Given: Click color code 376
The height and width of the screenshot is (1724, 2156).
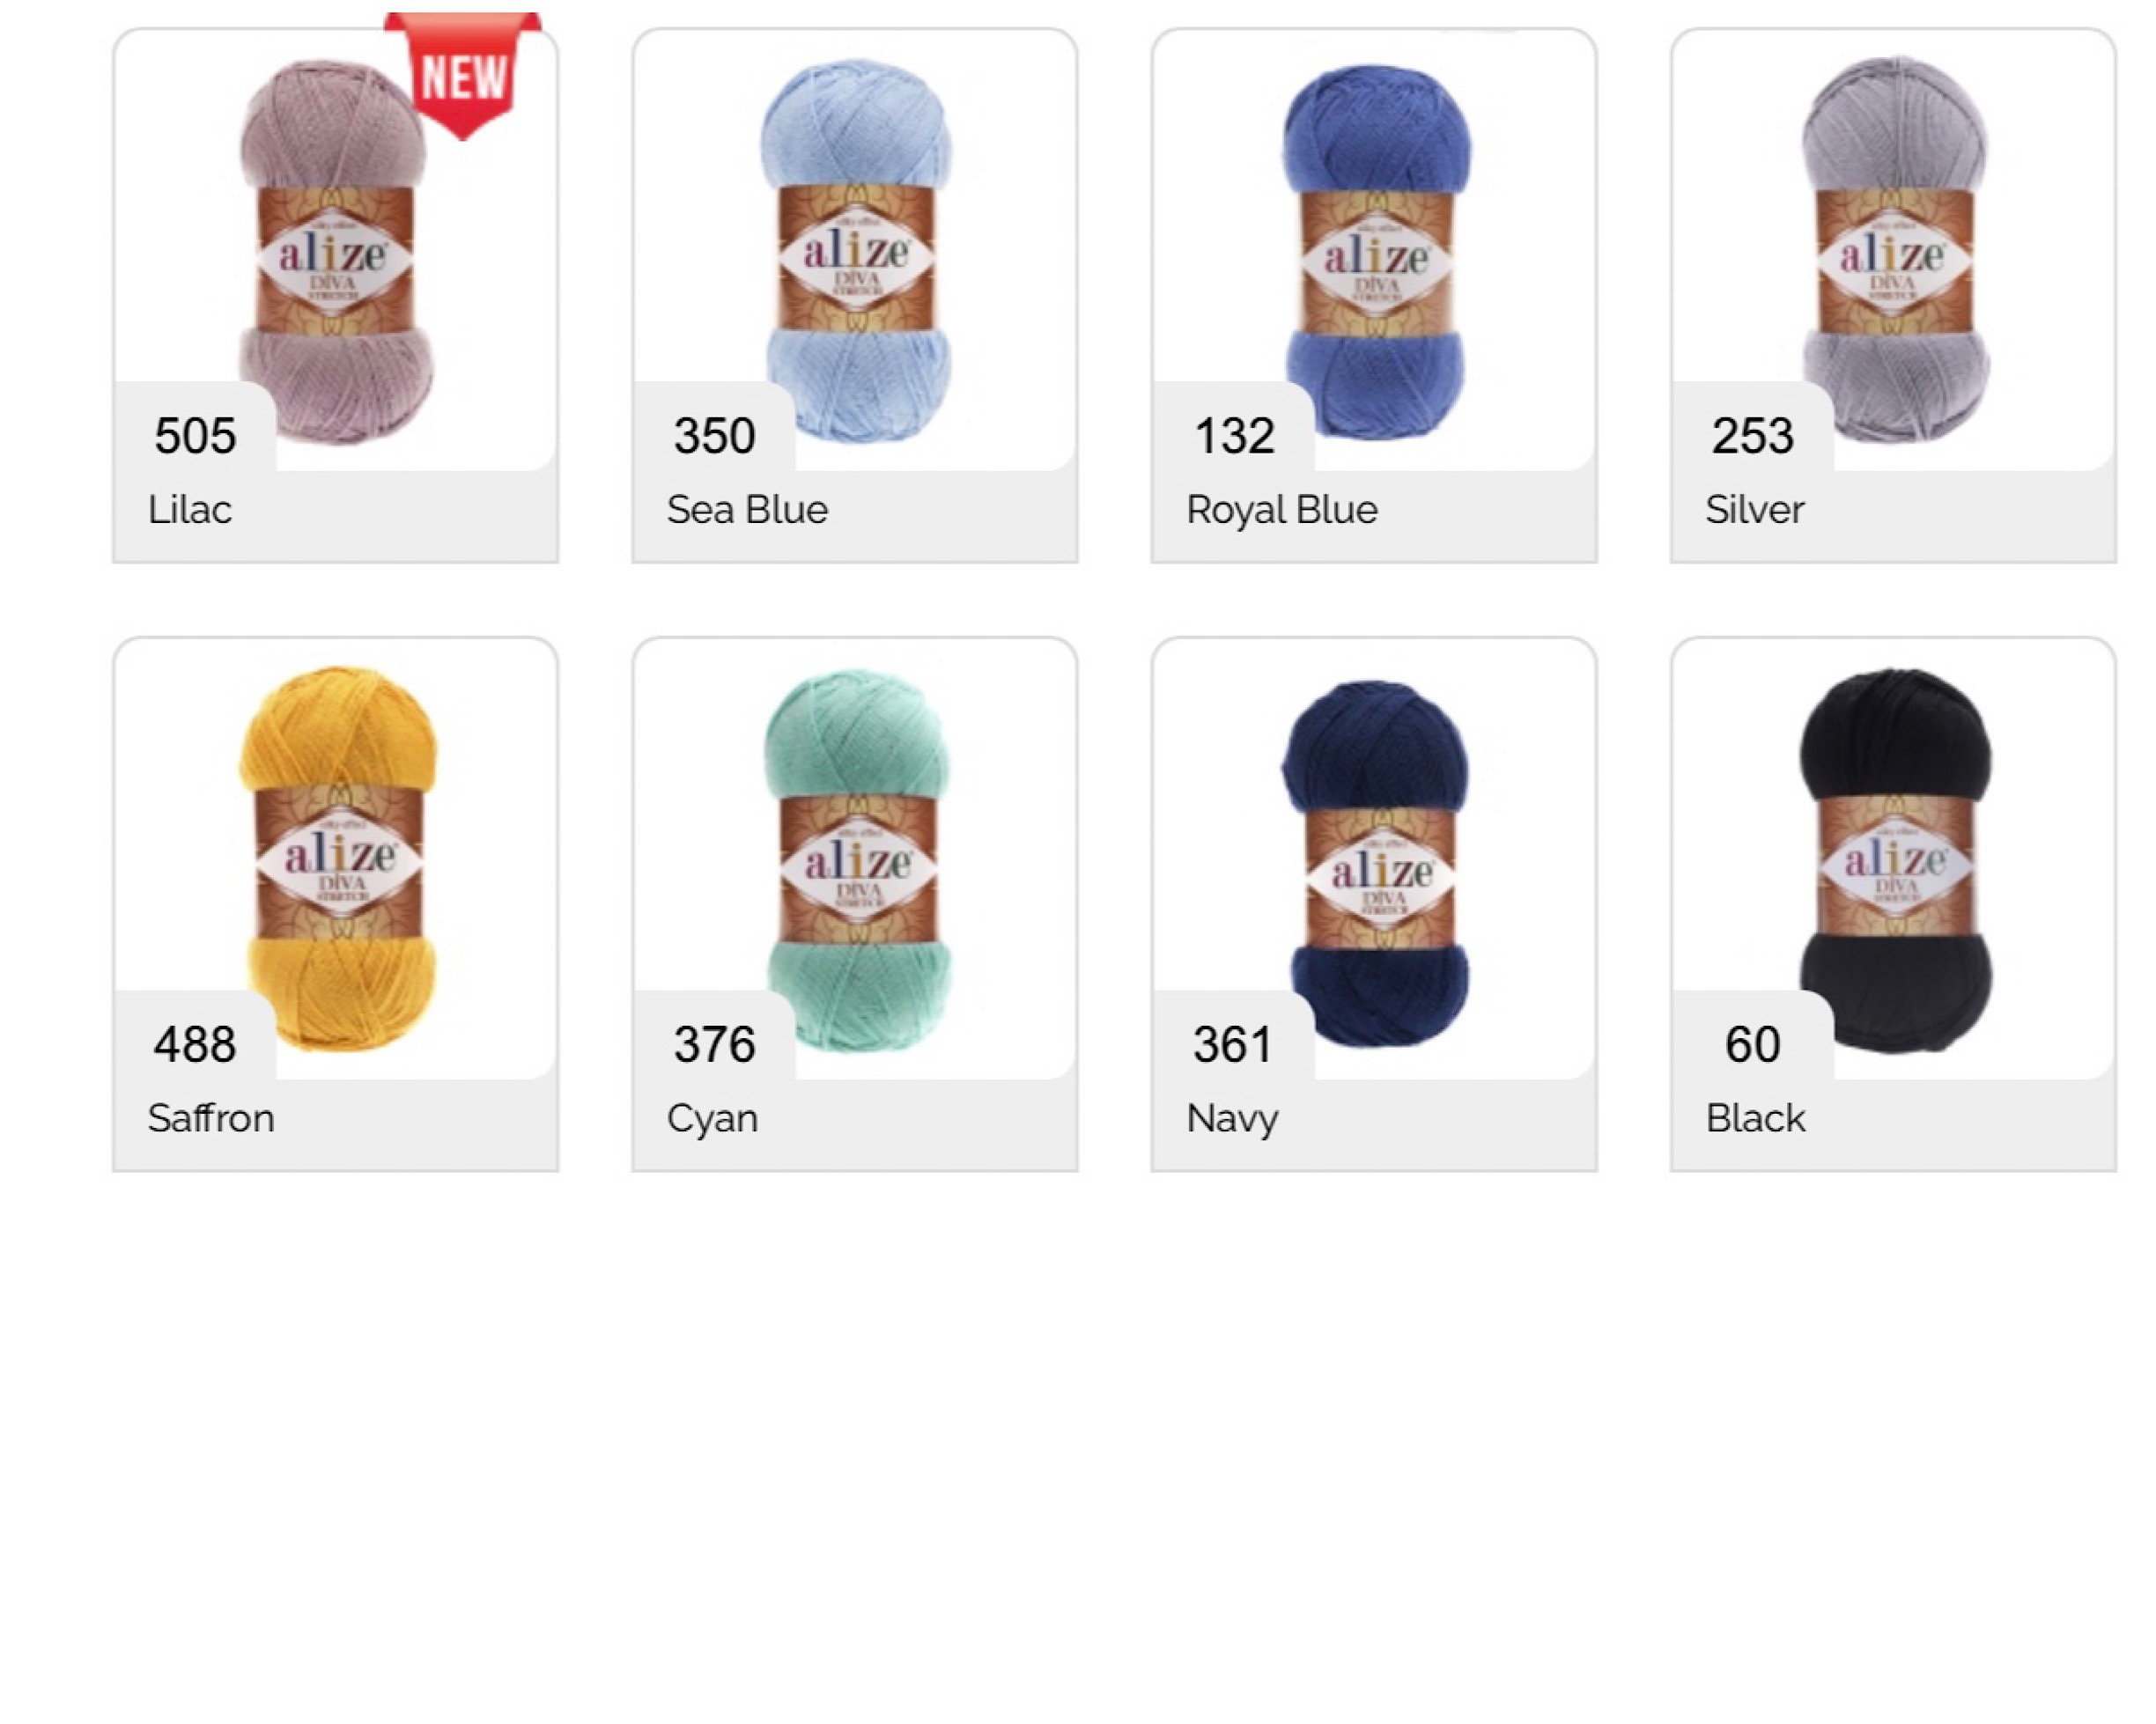Looking at the screenshot, I should pyautogui.click(x=714, y=1045).
